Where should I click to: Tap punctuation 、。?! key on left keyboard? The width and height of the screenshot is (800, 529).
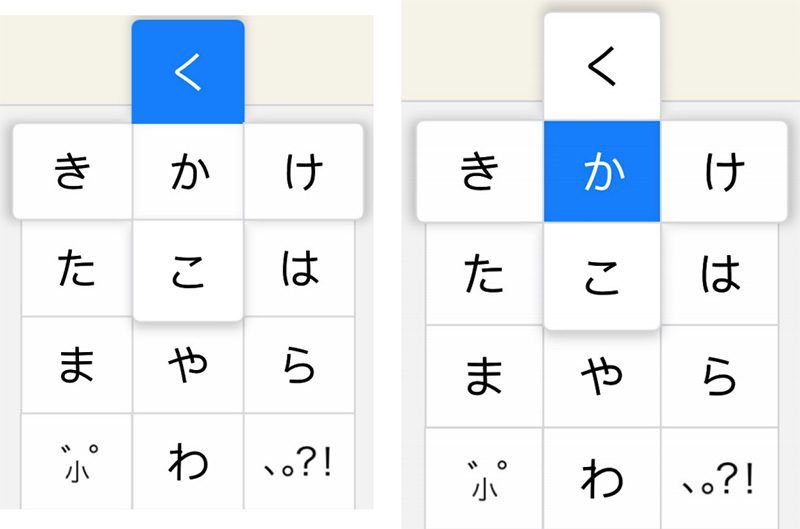click(x=299, y=462)
